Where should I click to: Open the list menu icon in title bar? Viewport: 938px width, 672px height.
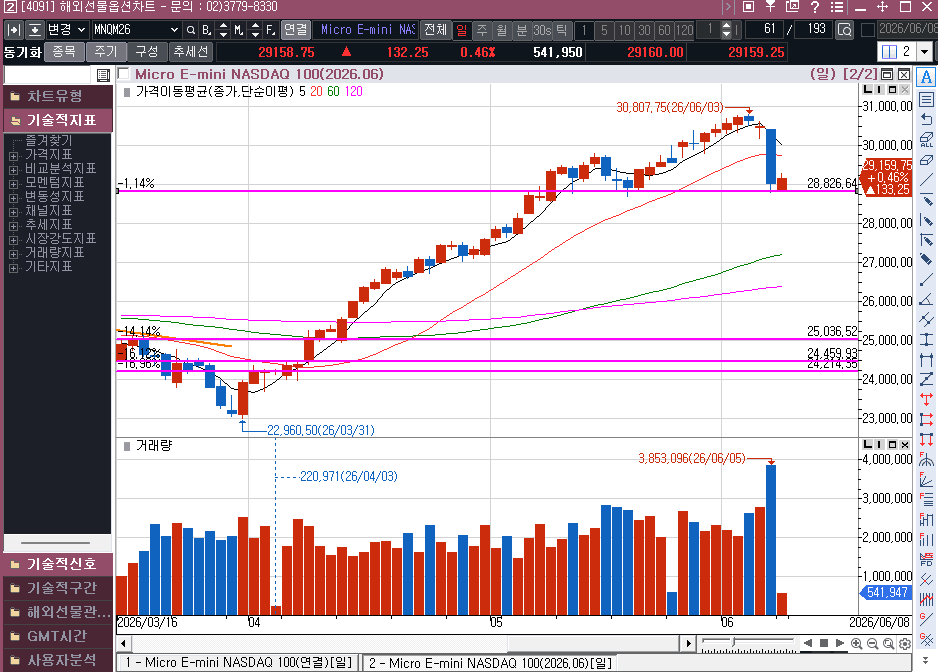click(837, 7)
